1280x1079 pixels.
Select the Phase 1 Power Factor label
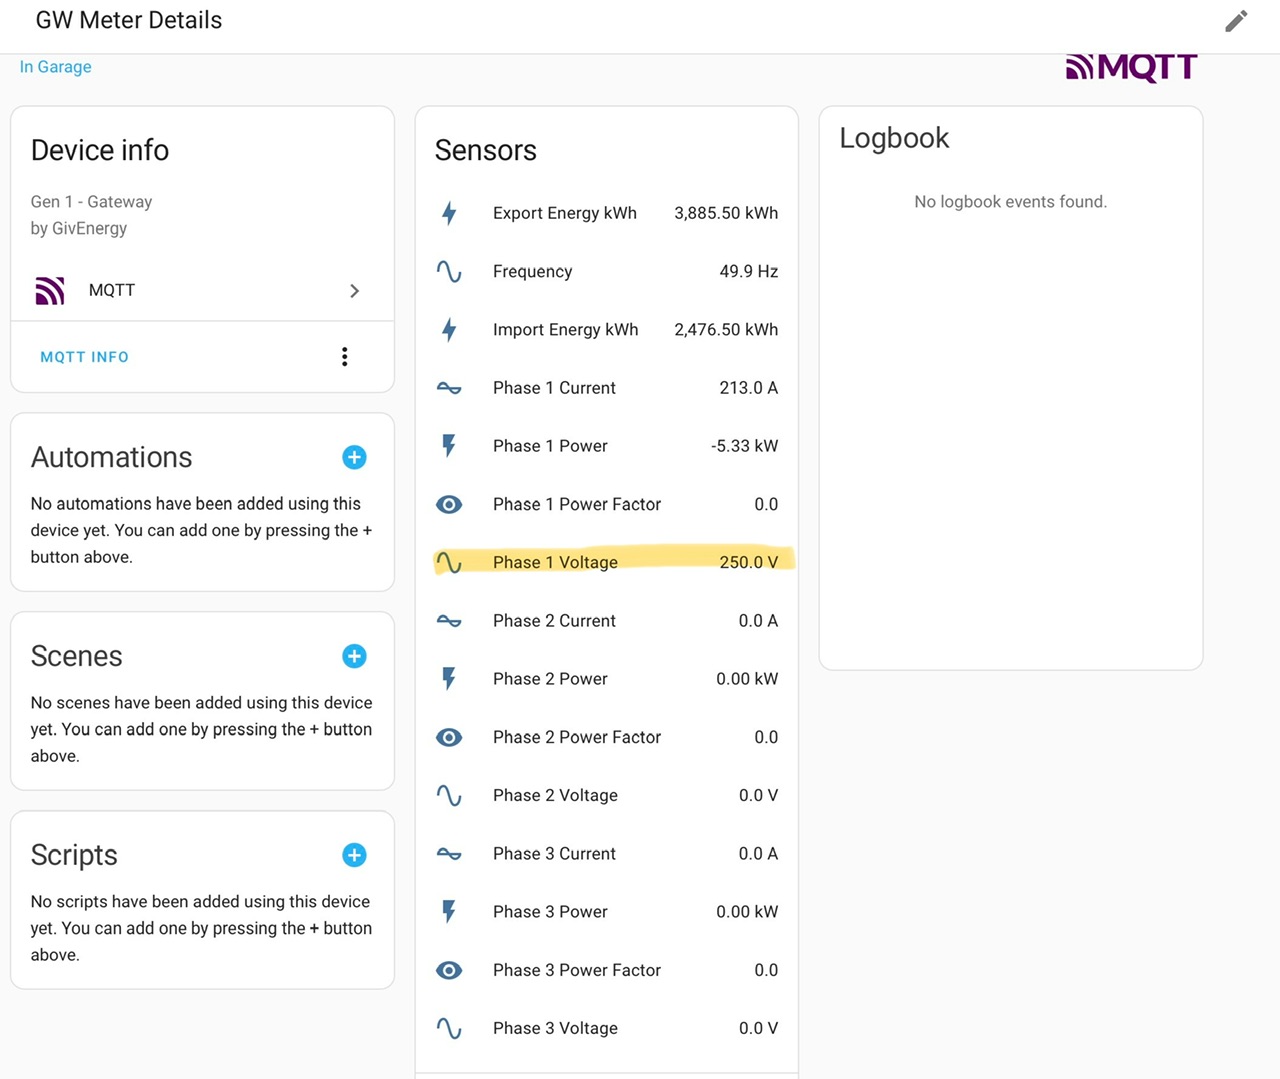pos(577,504)
